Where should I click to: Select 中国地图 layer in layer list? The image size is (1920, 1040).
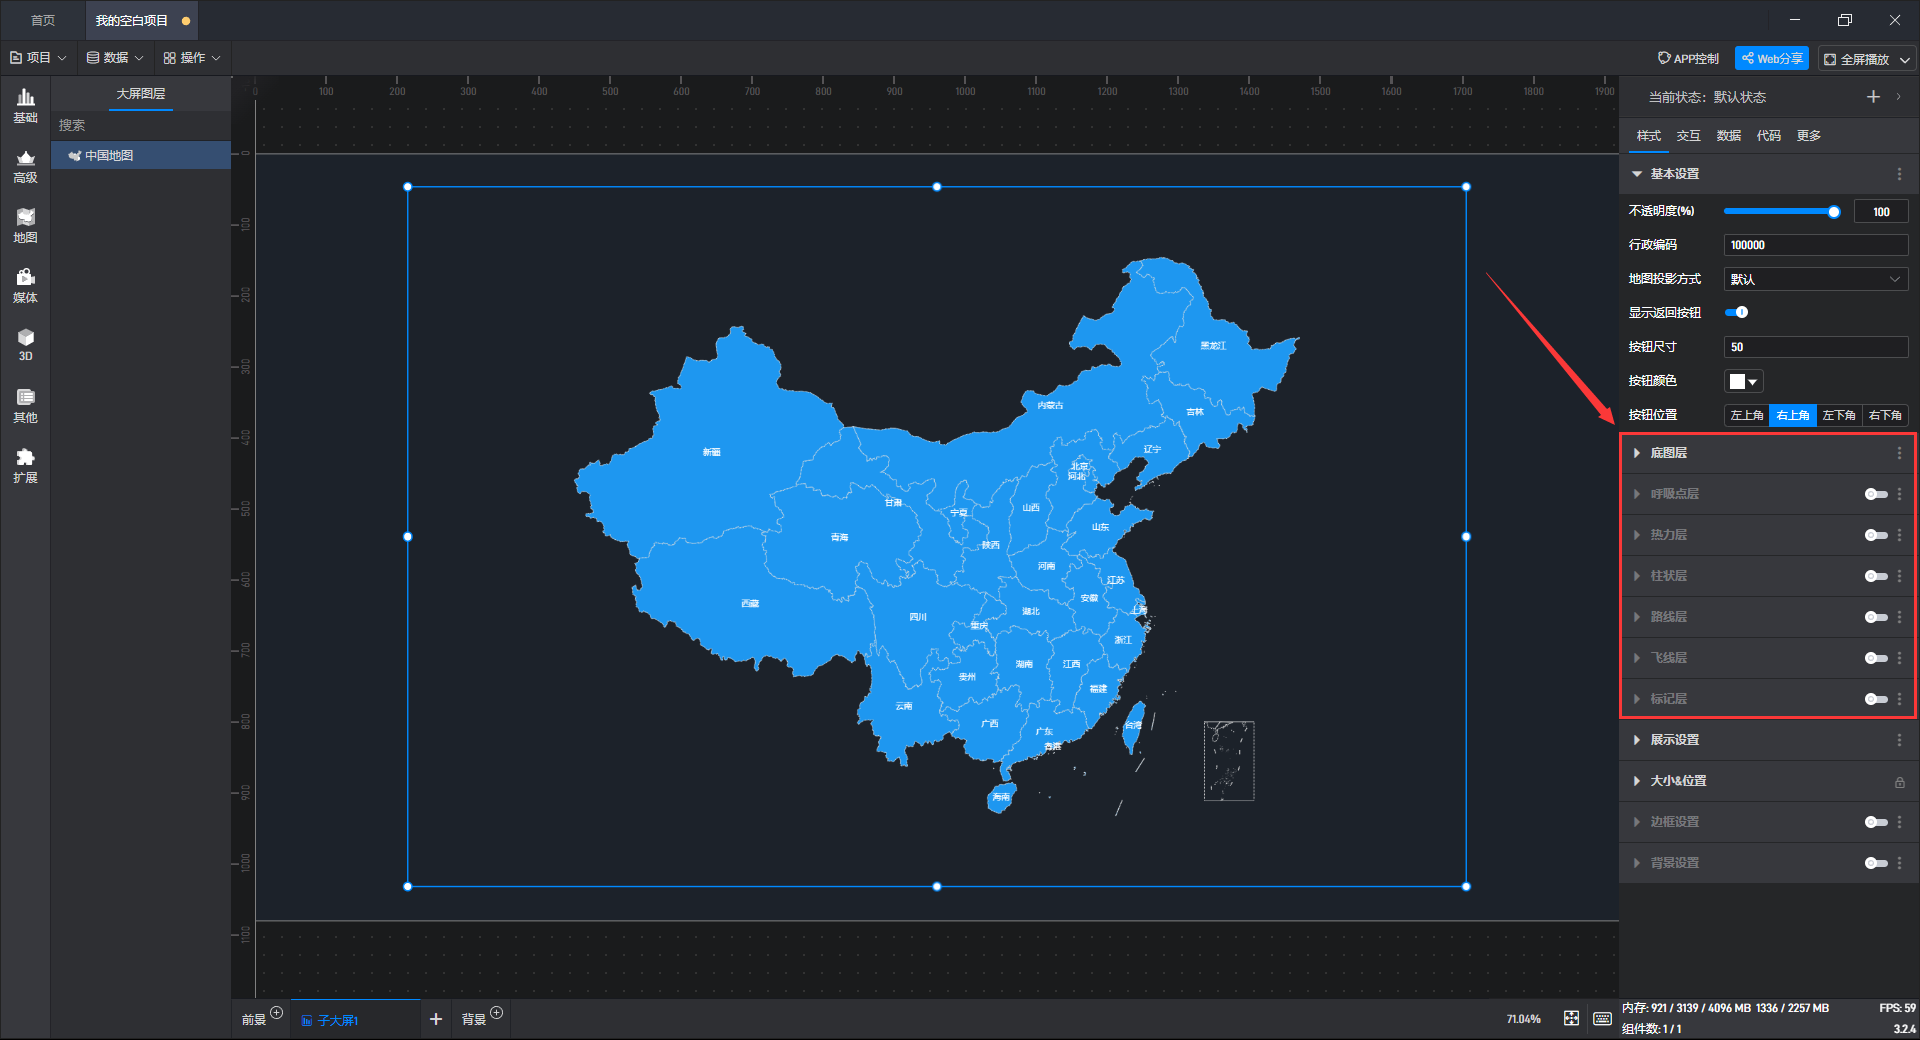tap(141, 155)
